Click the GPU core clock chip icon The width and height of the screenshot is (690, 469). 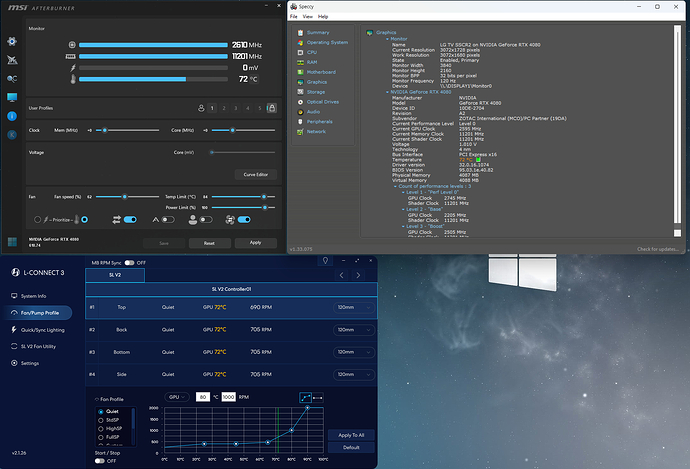click(x=72, y=45)
